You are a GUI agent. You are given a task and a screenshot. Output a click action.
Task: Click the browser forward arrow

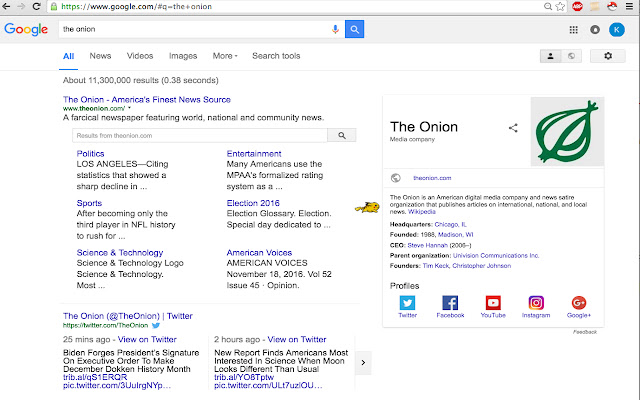[x=21, y=7]
